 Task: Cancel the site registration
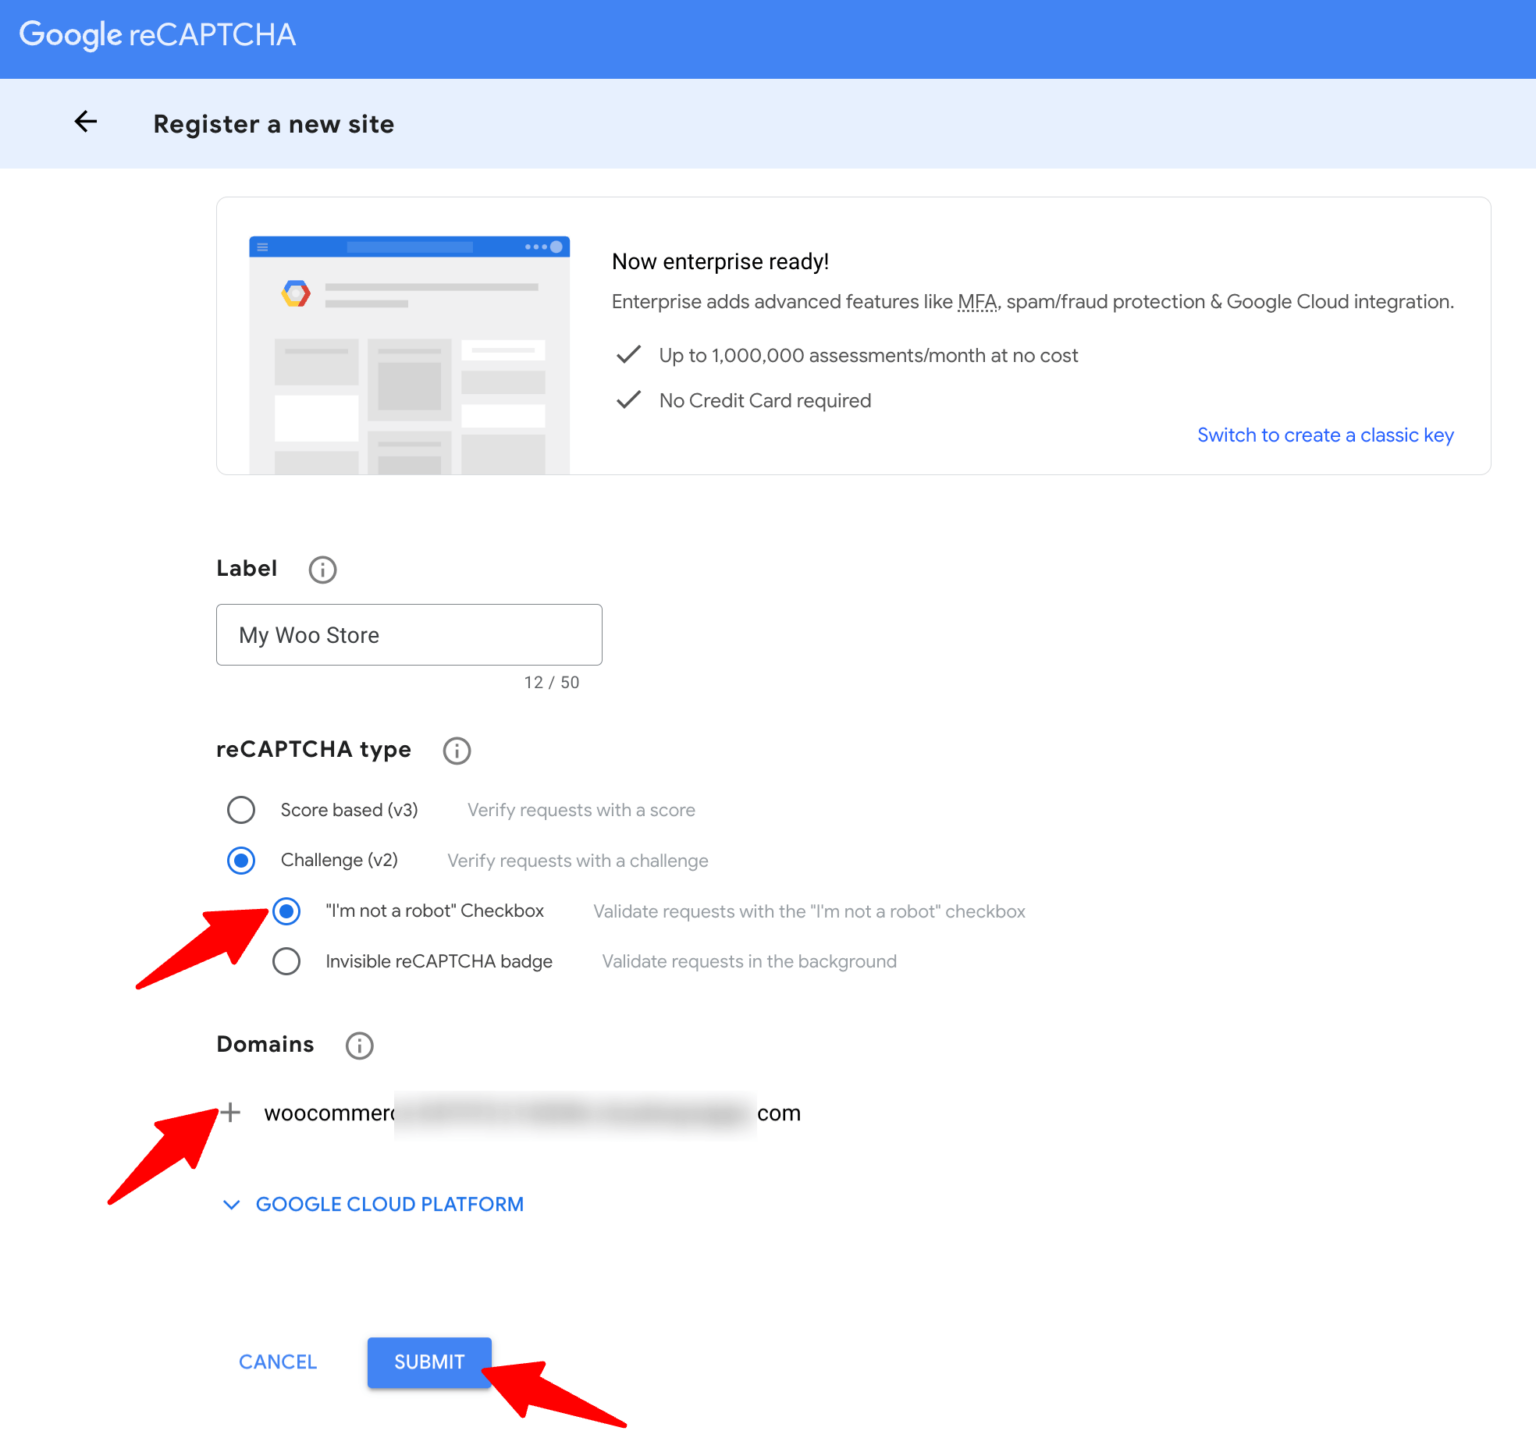coord(277,1362)
